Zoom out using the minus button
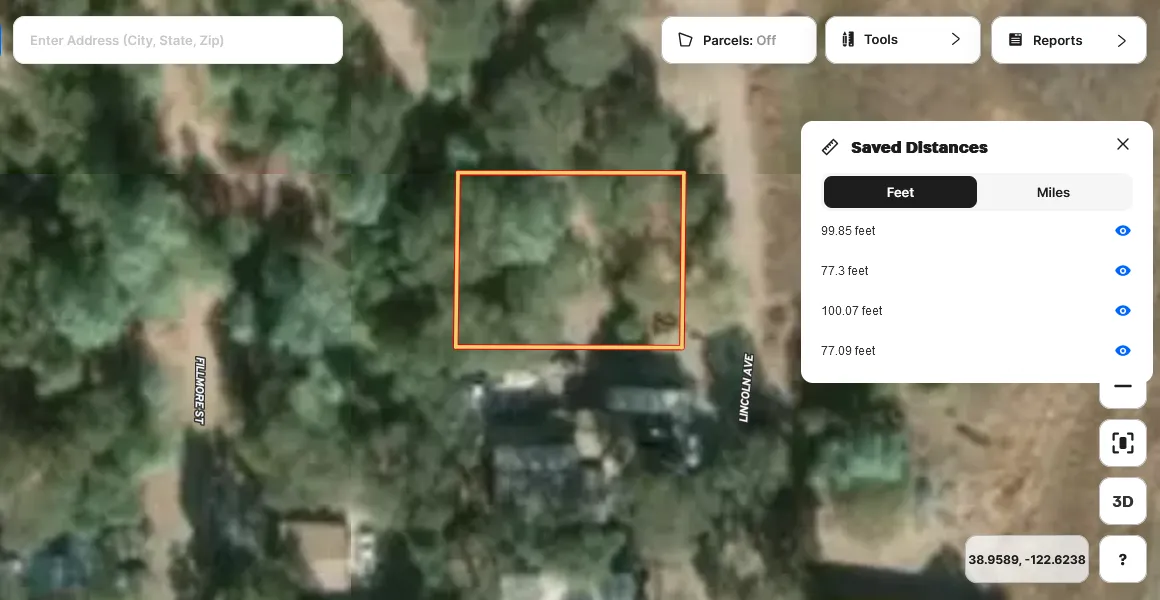 [1122, 387]
